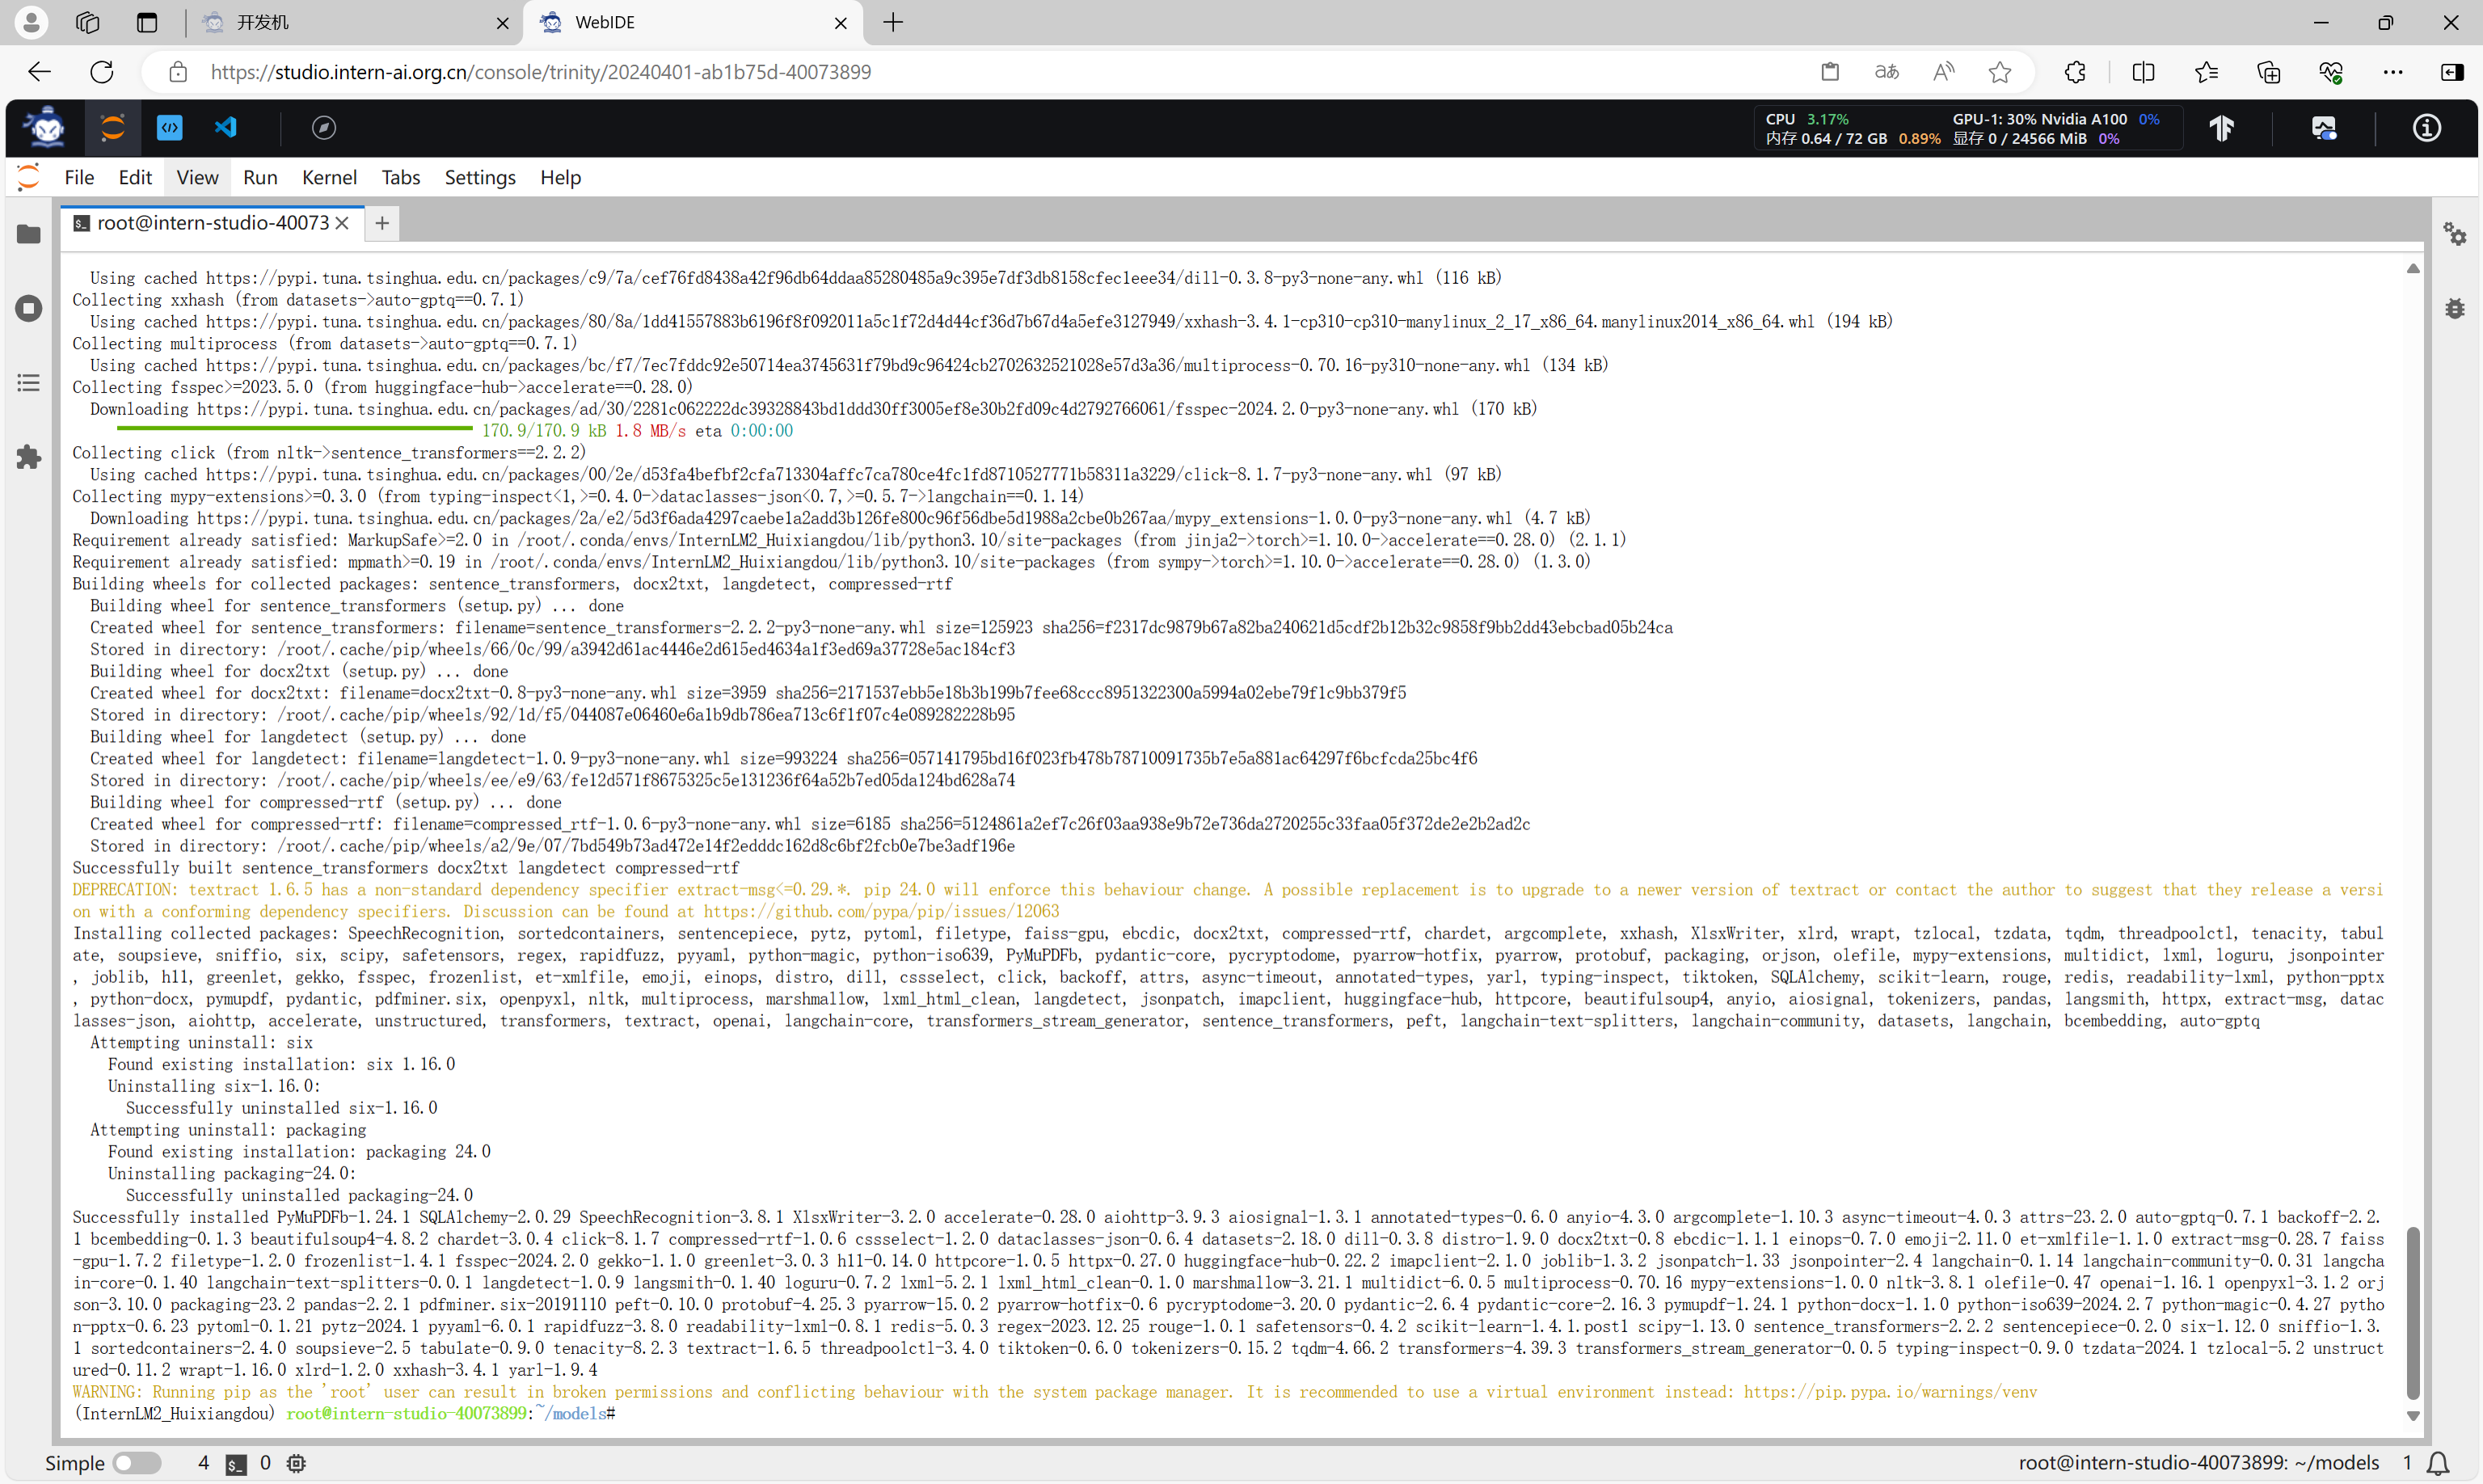Refresh the current page
The image size is (2483, 1484).
click(x=102, y=72)
